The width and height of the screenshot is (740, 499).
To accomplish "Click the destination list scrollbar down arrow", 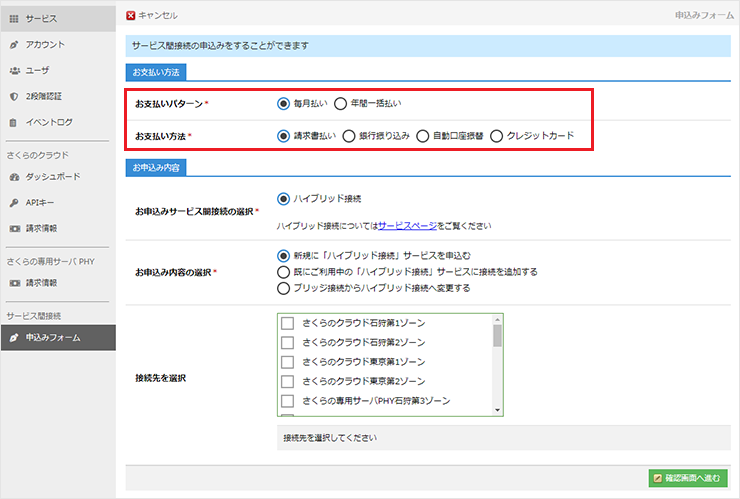I will click(497, 409).
